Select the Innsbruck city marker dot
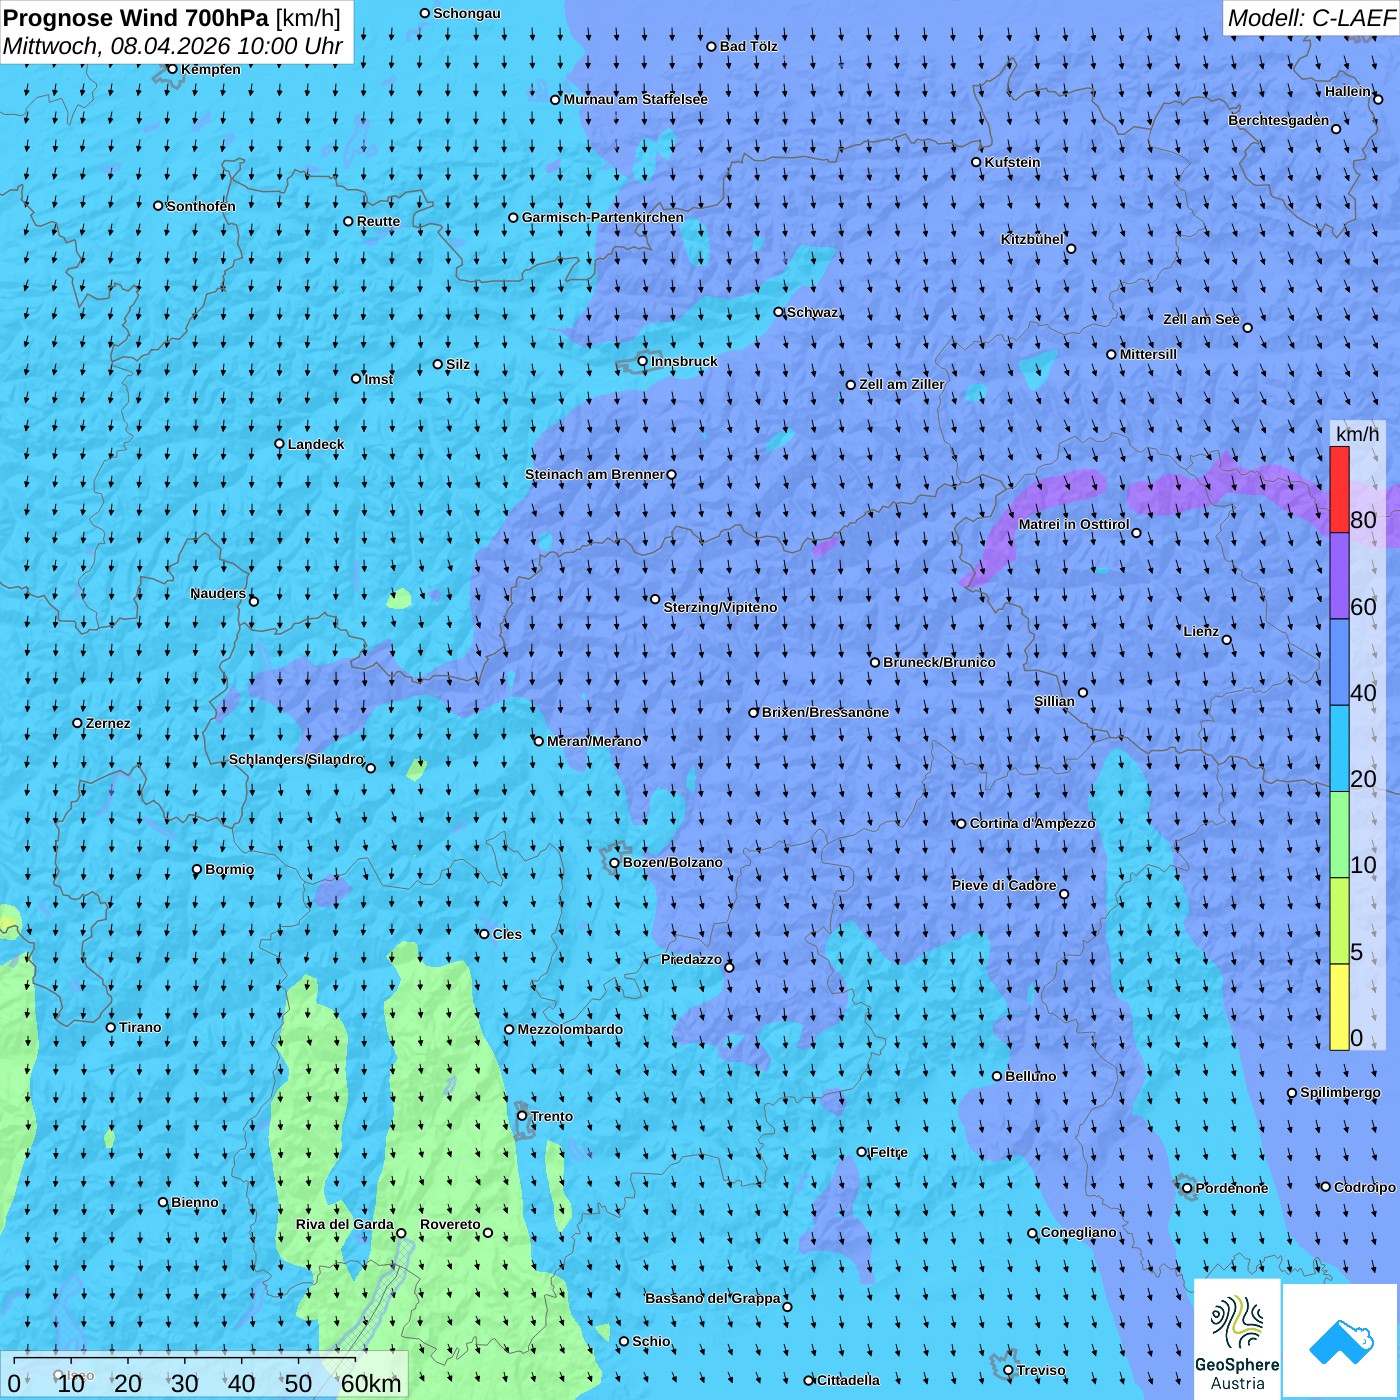Image resolution: width=1400 pixels, height=1400 pixels. pos(643,362)
